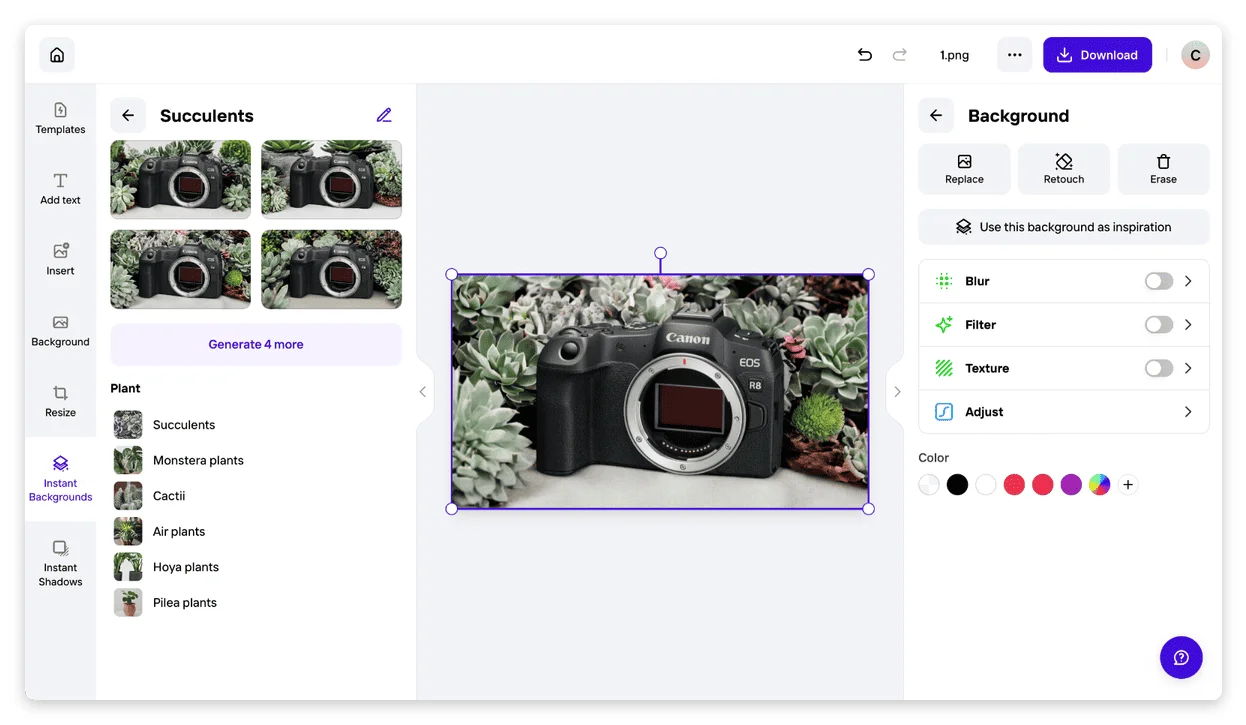Go back from Succulents panel

pyautogui.click(x=128, y=115)
